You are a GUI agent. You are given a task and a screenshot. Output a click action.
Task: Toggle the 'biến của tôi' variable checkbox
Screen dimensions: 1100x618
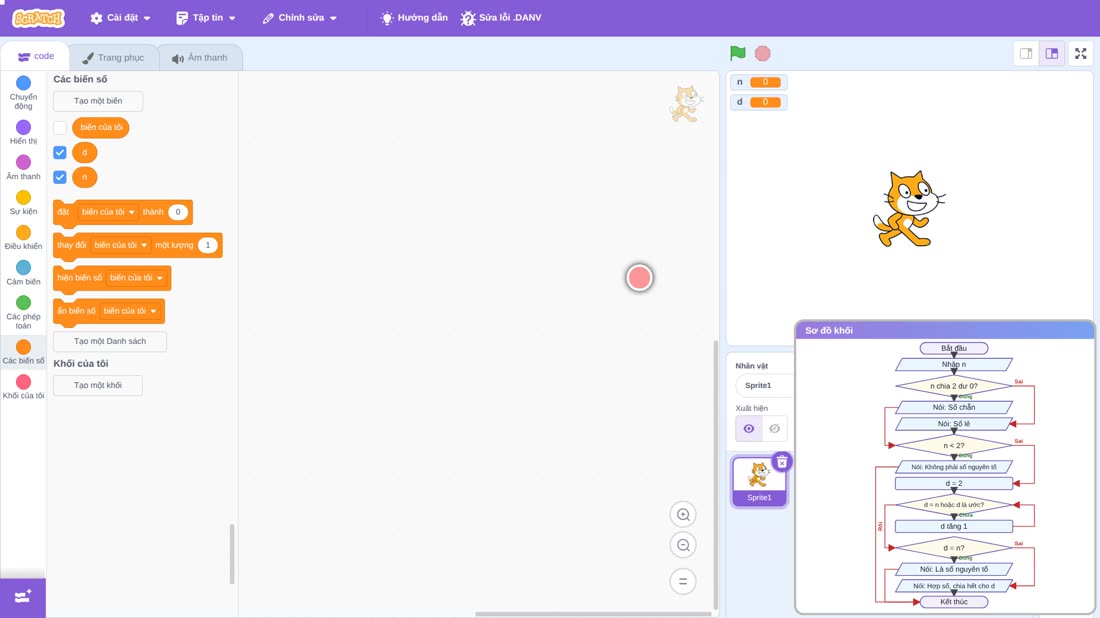[x=60, y=128]
